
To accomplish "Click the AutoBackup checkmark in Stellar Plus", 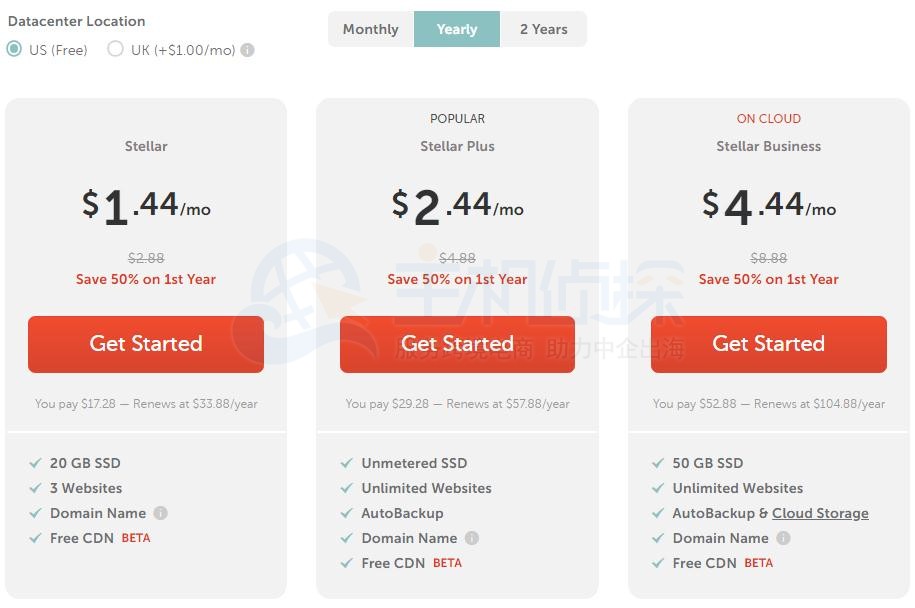I will pos(347,513).
